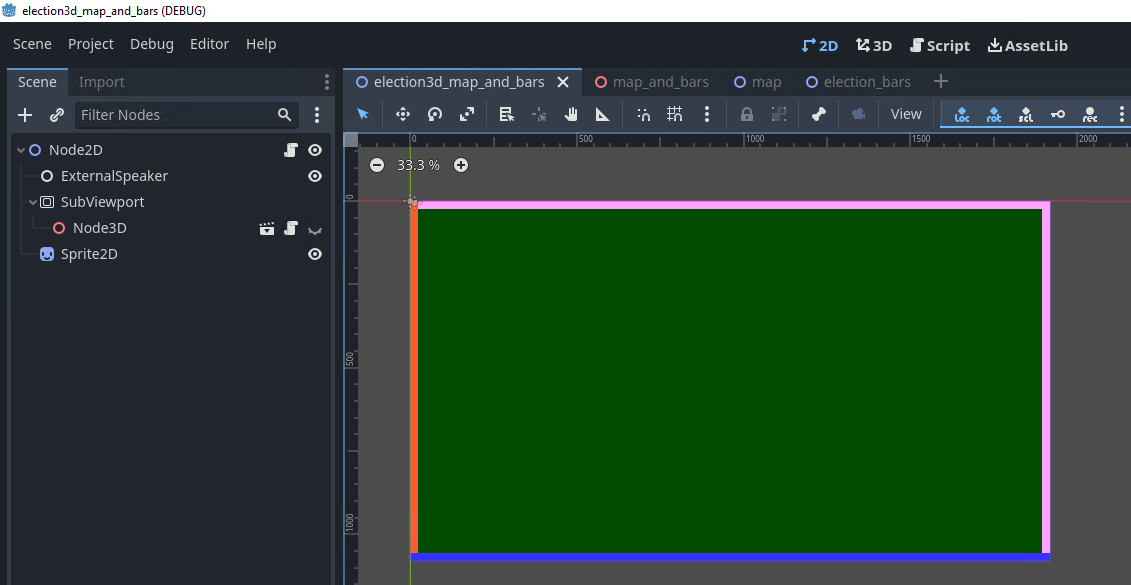Viewport: 1131px width, 585px height.
Task: Collapse the SubViewport tree node
Action: tap(33, 202)
